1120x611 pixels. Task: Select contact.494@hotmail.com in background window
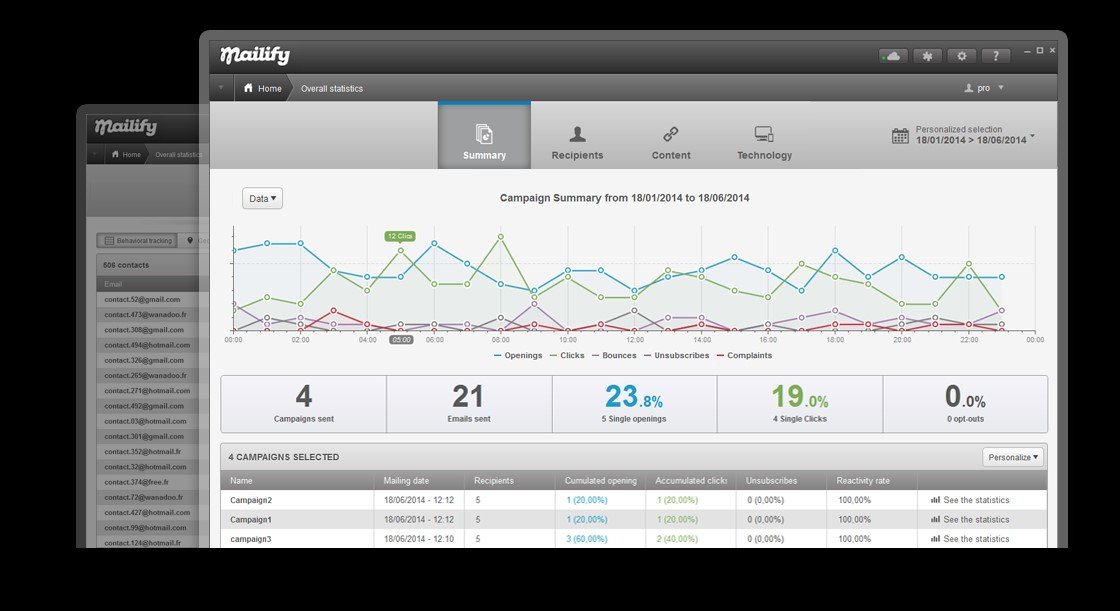pos(147,345)
